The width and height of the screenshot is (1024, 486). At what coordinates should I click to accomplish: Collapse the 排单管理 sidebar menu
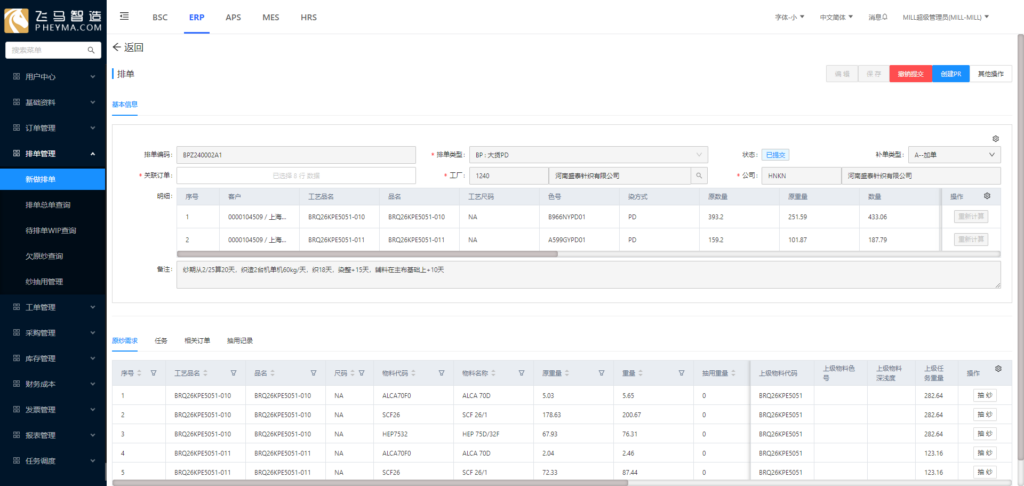(53, 154)
